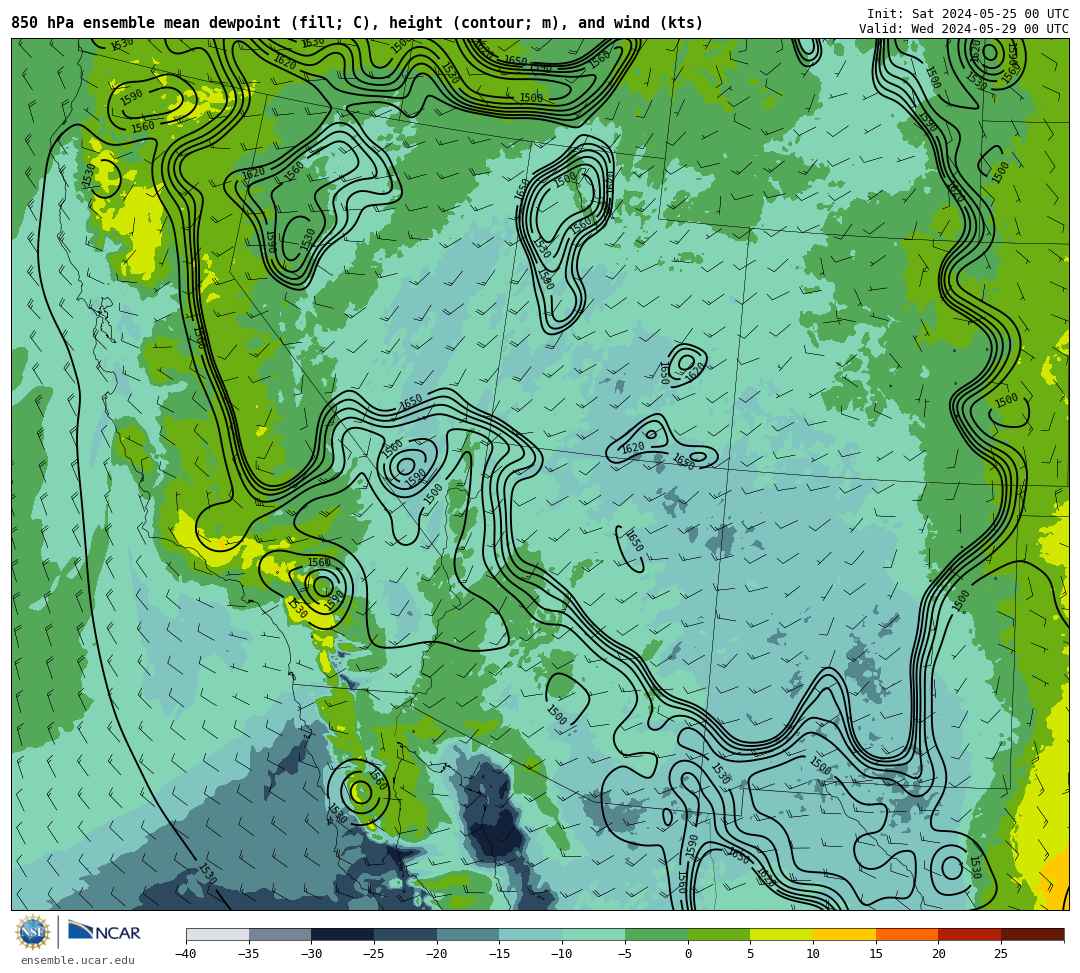Pick the 5 to 10 yellow-green swatch
Image resolution: width=1080 pixels, height=973 pixels.
click(x=782, y=934)
